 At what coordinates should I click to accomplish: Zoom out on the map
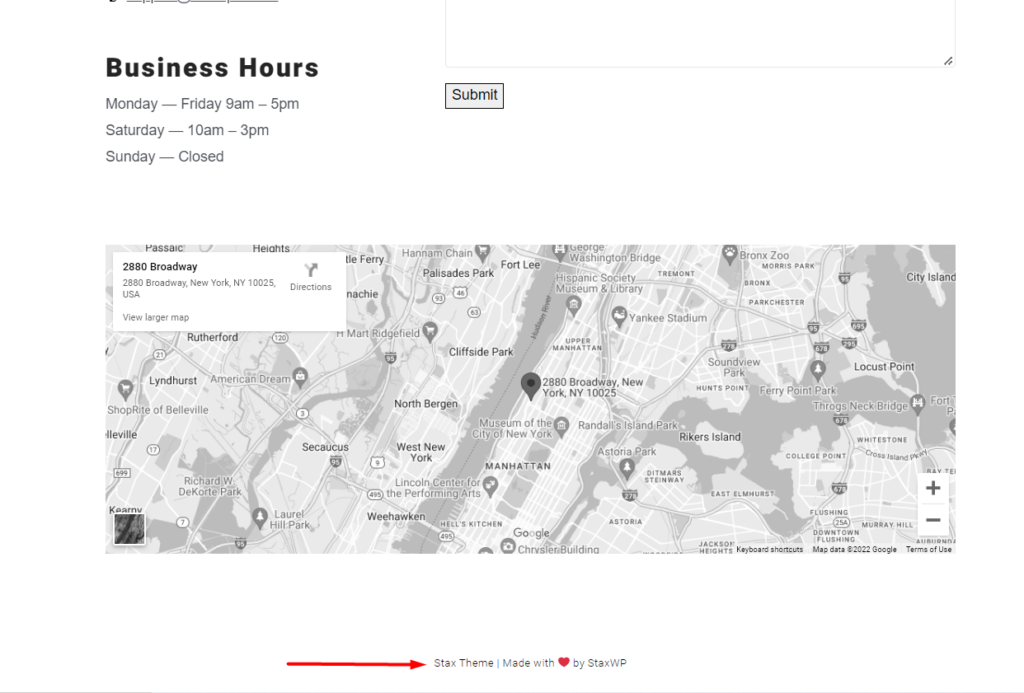pyautogui.click(x=933, y=520)
